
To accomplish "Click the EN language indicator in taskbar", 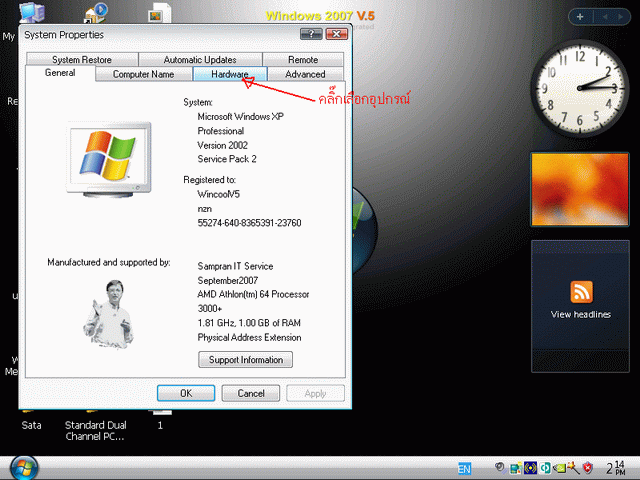I will [464, 468].
